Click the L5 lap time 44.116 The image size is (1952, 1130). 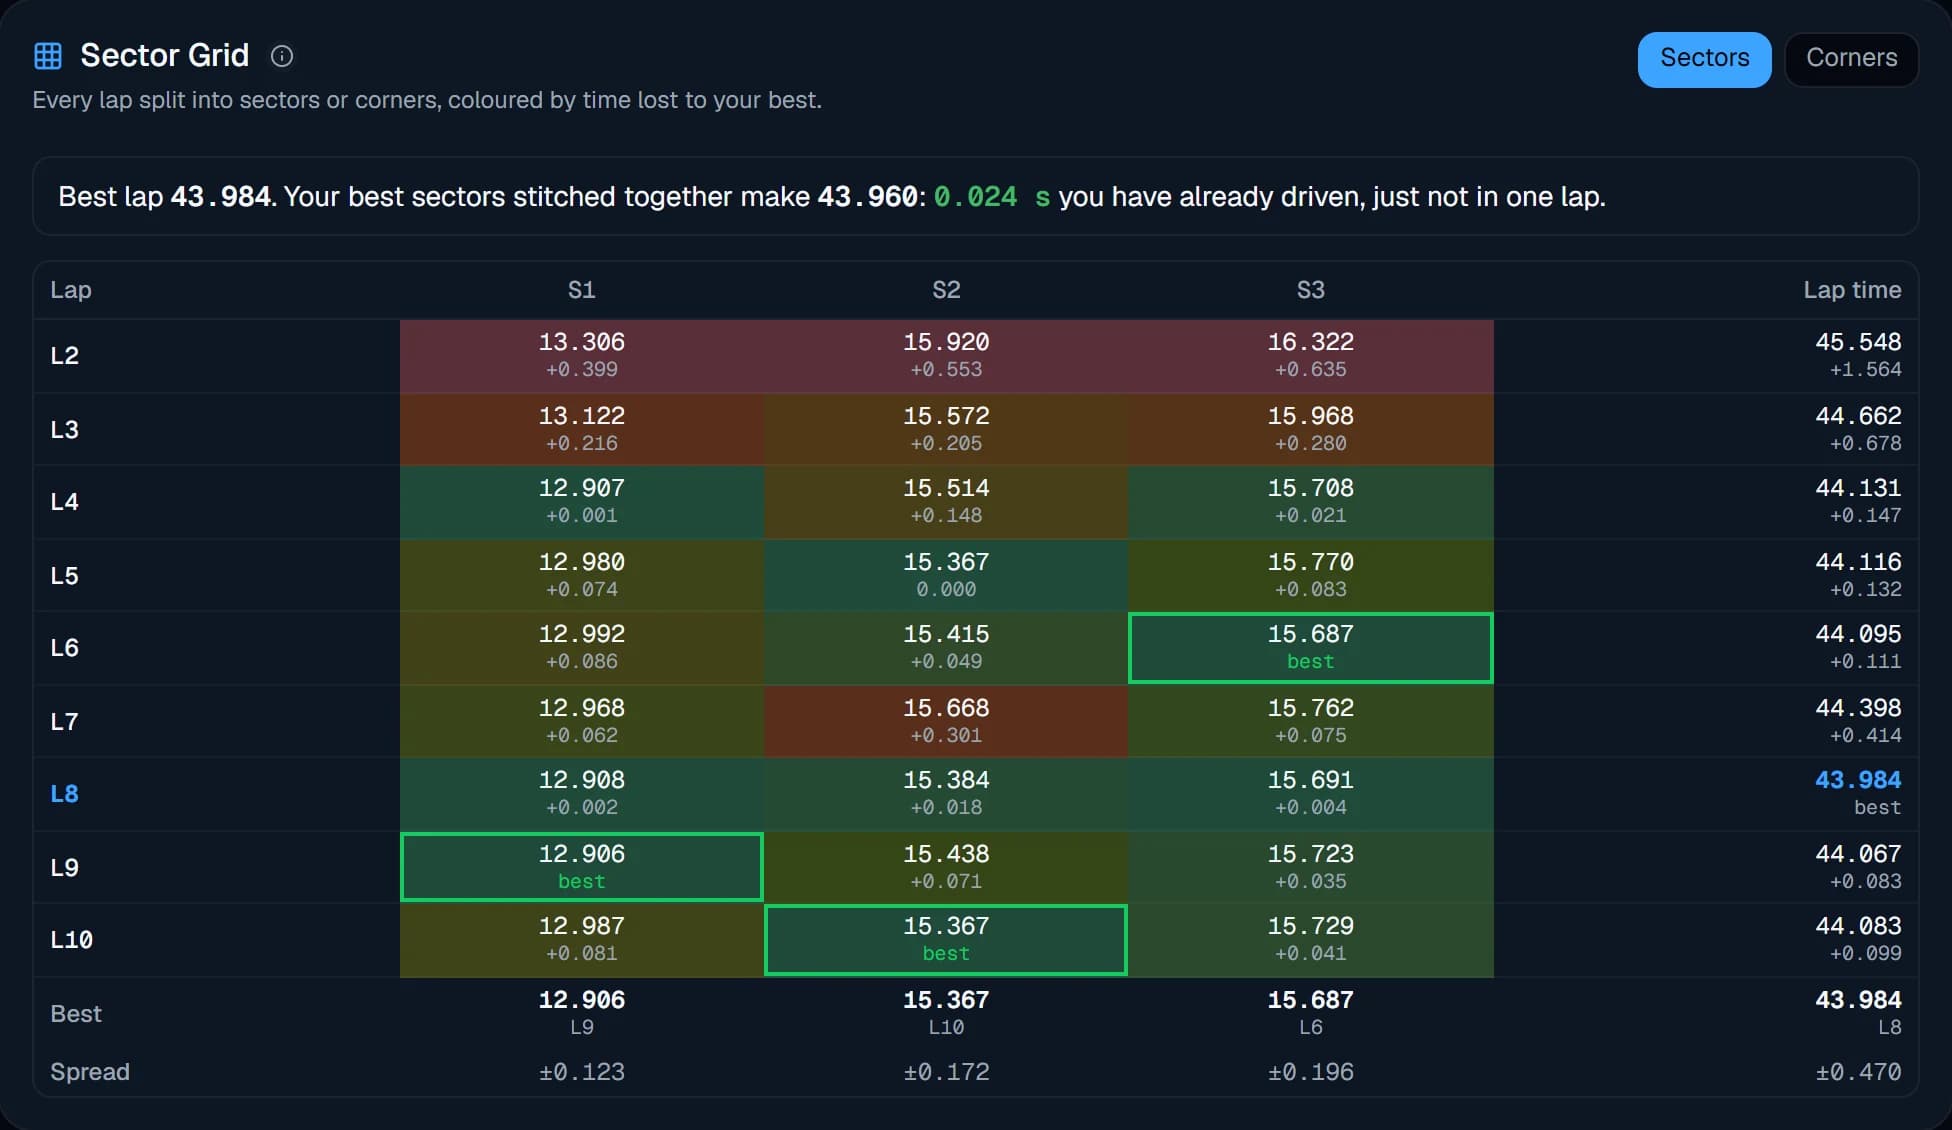pos(1858,563)
